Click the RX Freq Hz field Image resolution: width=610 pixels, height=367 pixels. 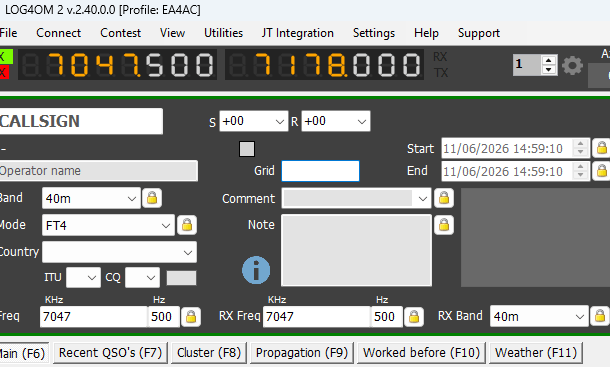click(x=387, y=316)
